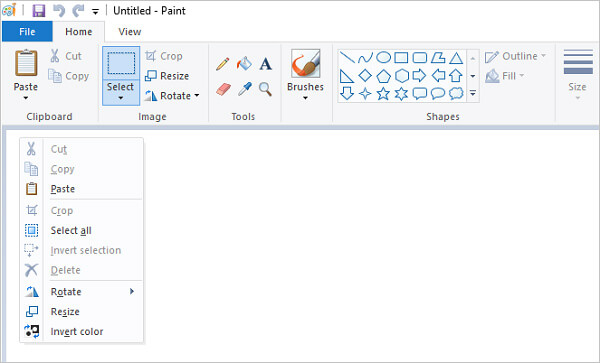The image size is (600, 363).
Task: Select the Text tool
Action: [x=265, y=64]
